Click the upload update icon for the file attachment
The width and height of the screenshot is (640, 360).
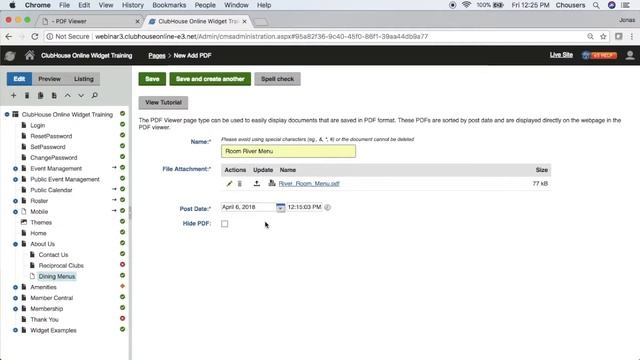[x=257, y=184]
